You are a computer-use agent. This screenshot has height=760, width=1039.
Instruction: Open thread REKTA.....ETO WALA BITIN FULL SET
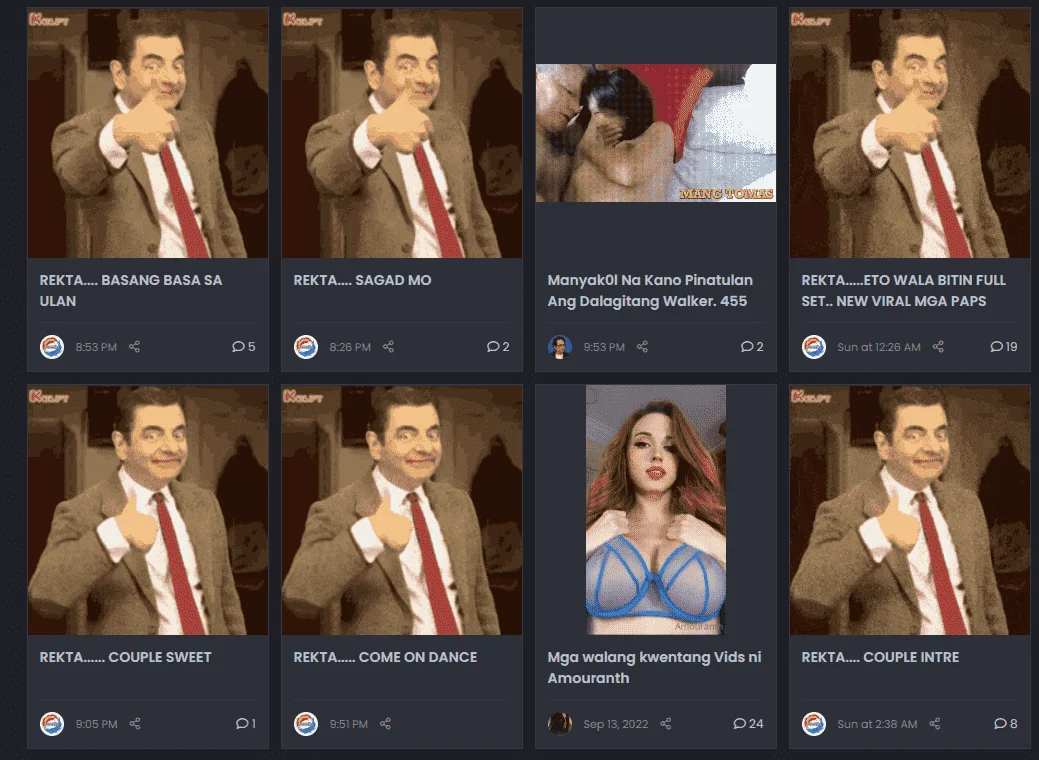(x=903, y=290)
